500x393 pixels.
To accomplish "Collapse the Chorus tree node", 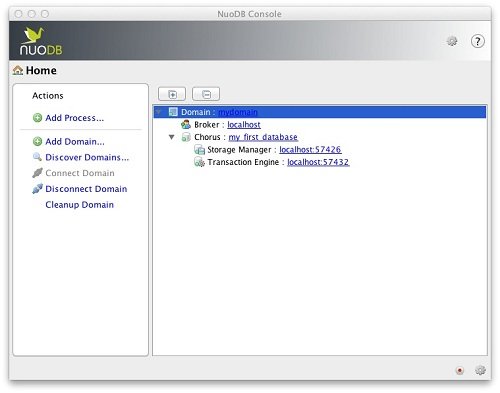I will point(172,137).
